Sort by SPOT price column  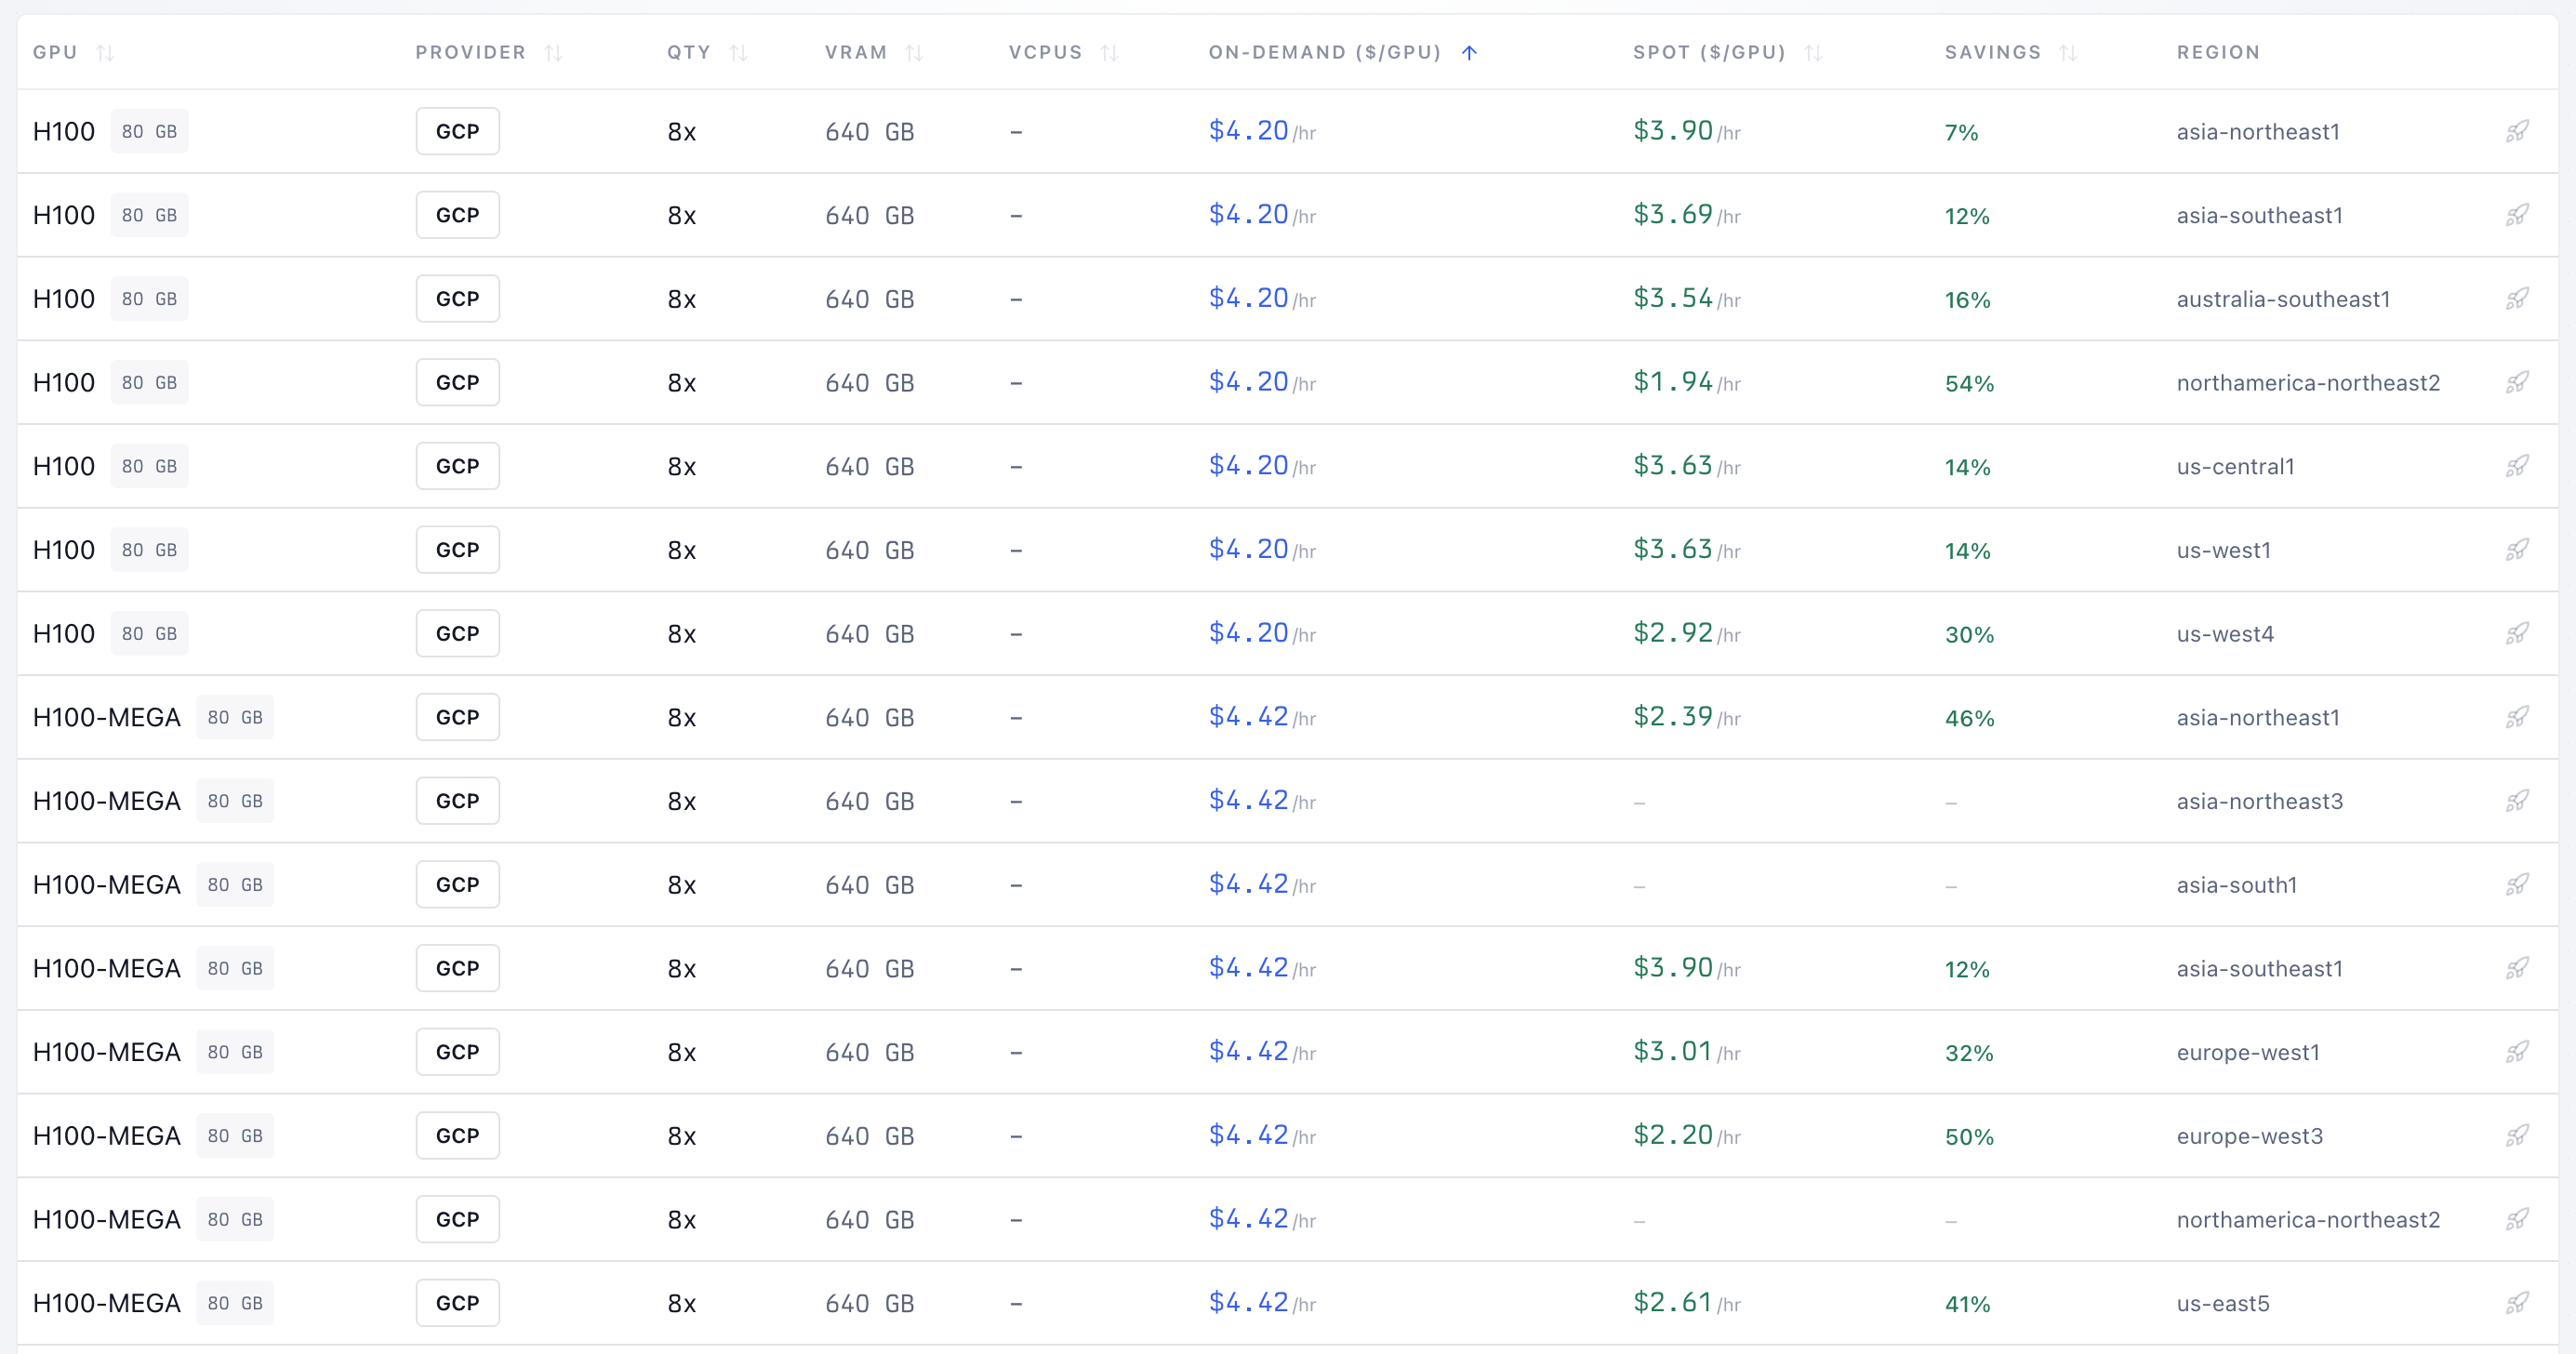[1814, 52]
